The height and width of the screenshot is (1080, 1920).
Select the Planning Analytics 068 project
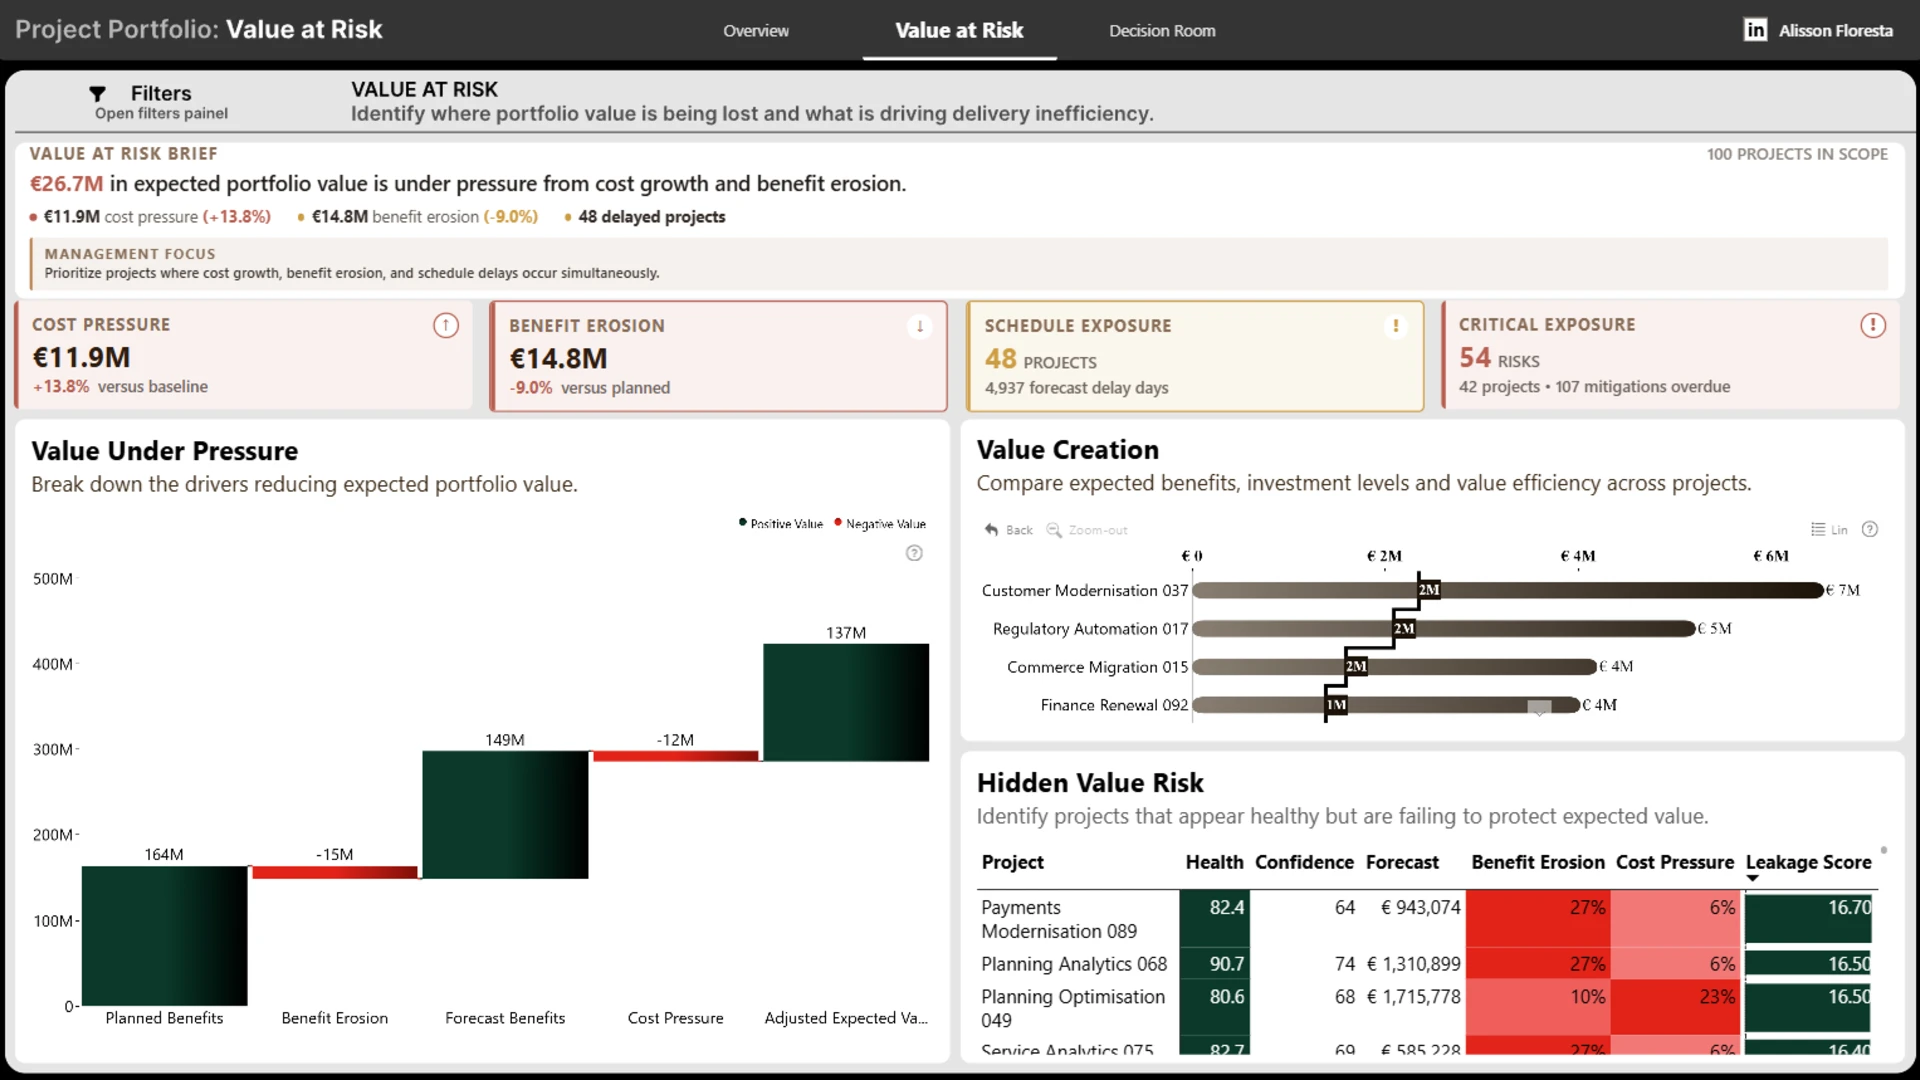click(1074, 964)
